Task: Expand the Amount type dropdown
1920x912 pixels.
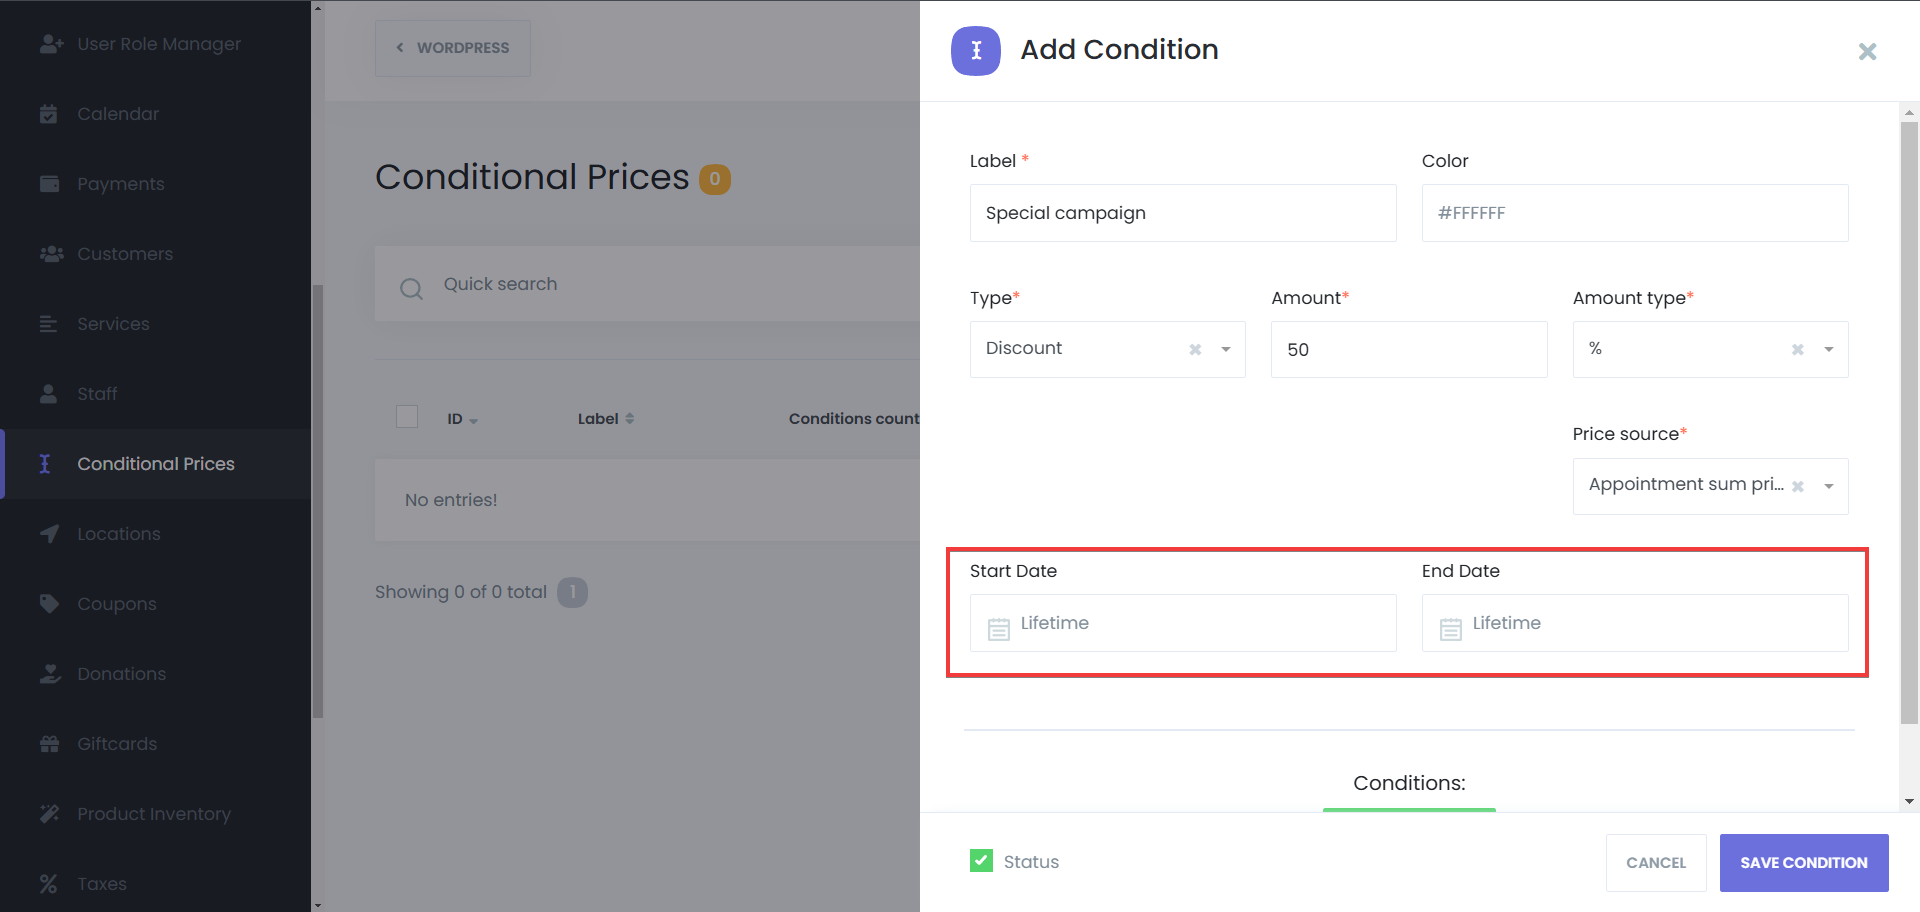Action: pyautogui.click(x=1828, y=350)
